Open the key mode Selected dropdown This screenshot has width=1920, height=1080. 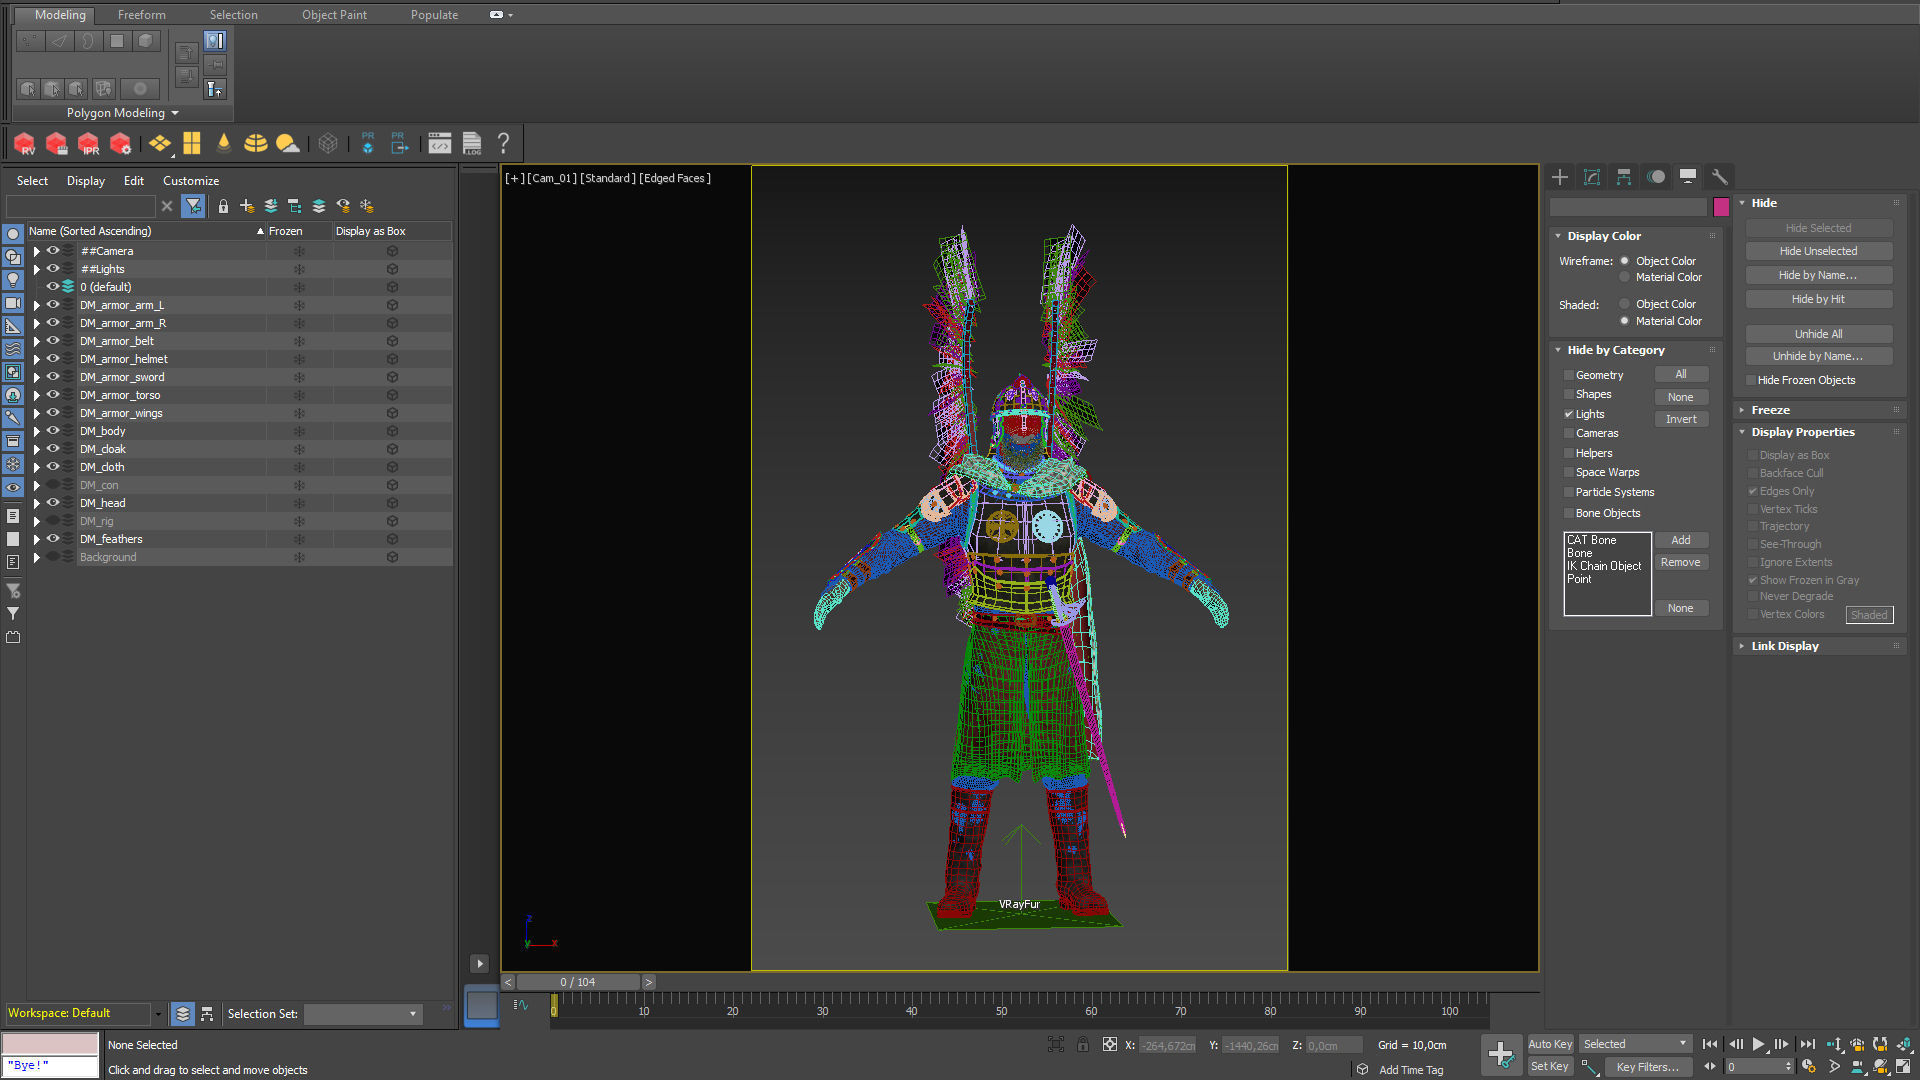1635,1044
